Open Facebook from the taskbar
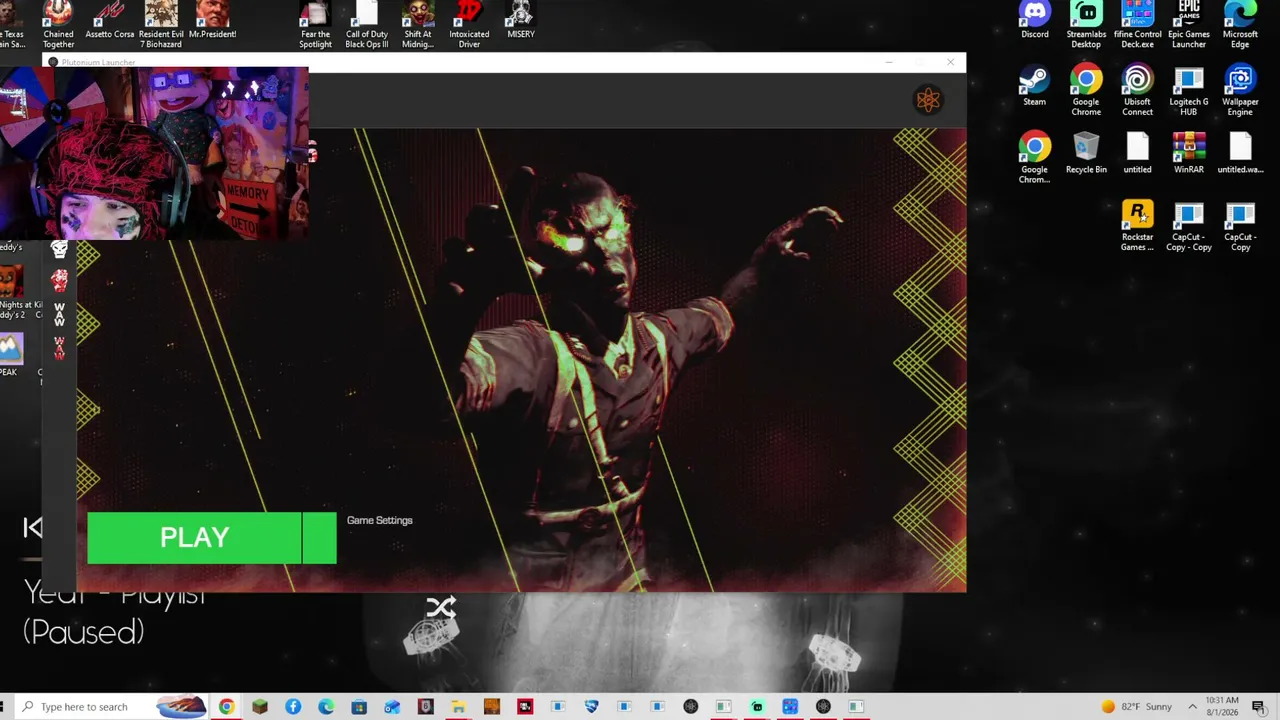 click(x=293, y=707)
